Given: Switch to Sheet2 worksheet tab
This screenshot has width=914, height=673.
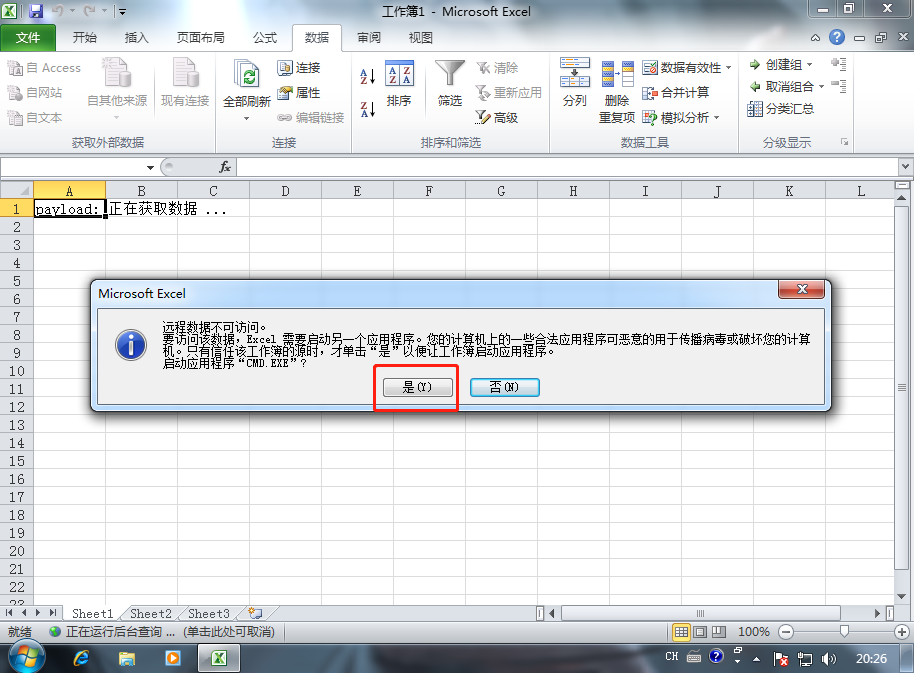Looking at the screenshot, I should (151, 614).
